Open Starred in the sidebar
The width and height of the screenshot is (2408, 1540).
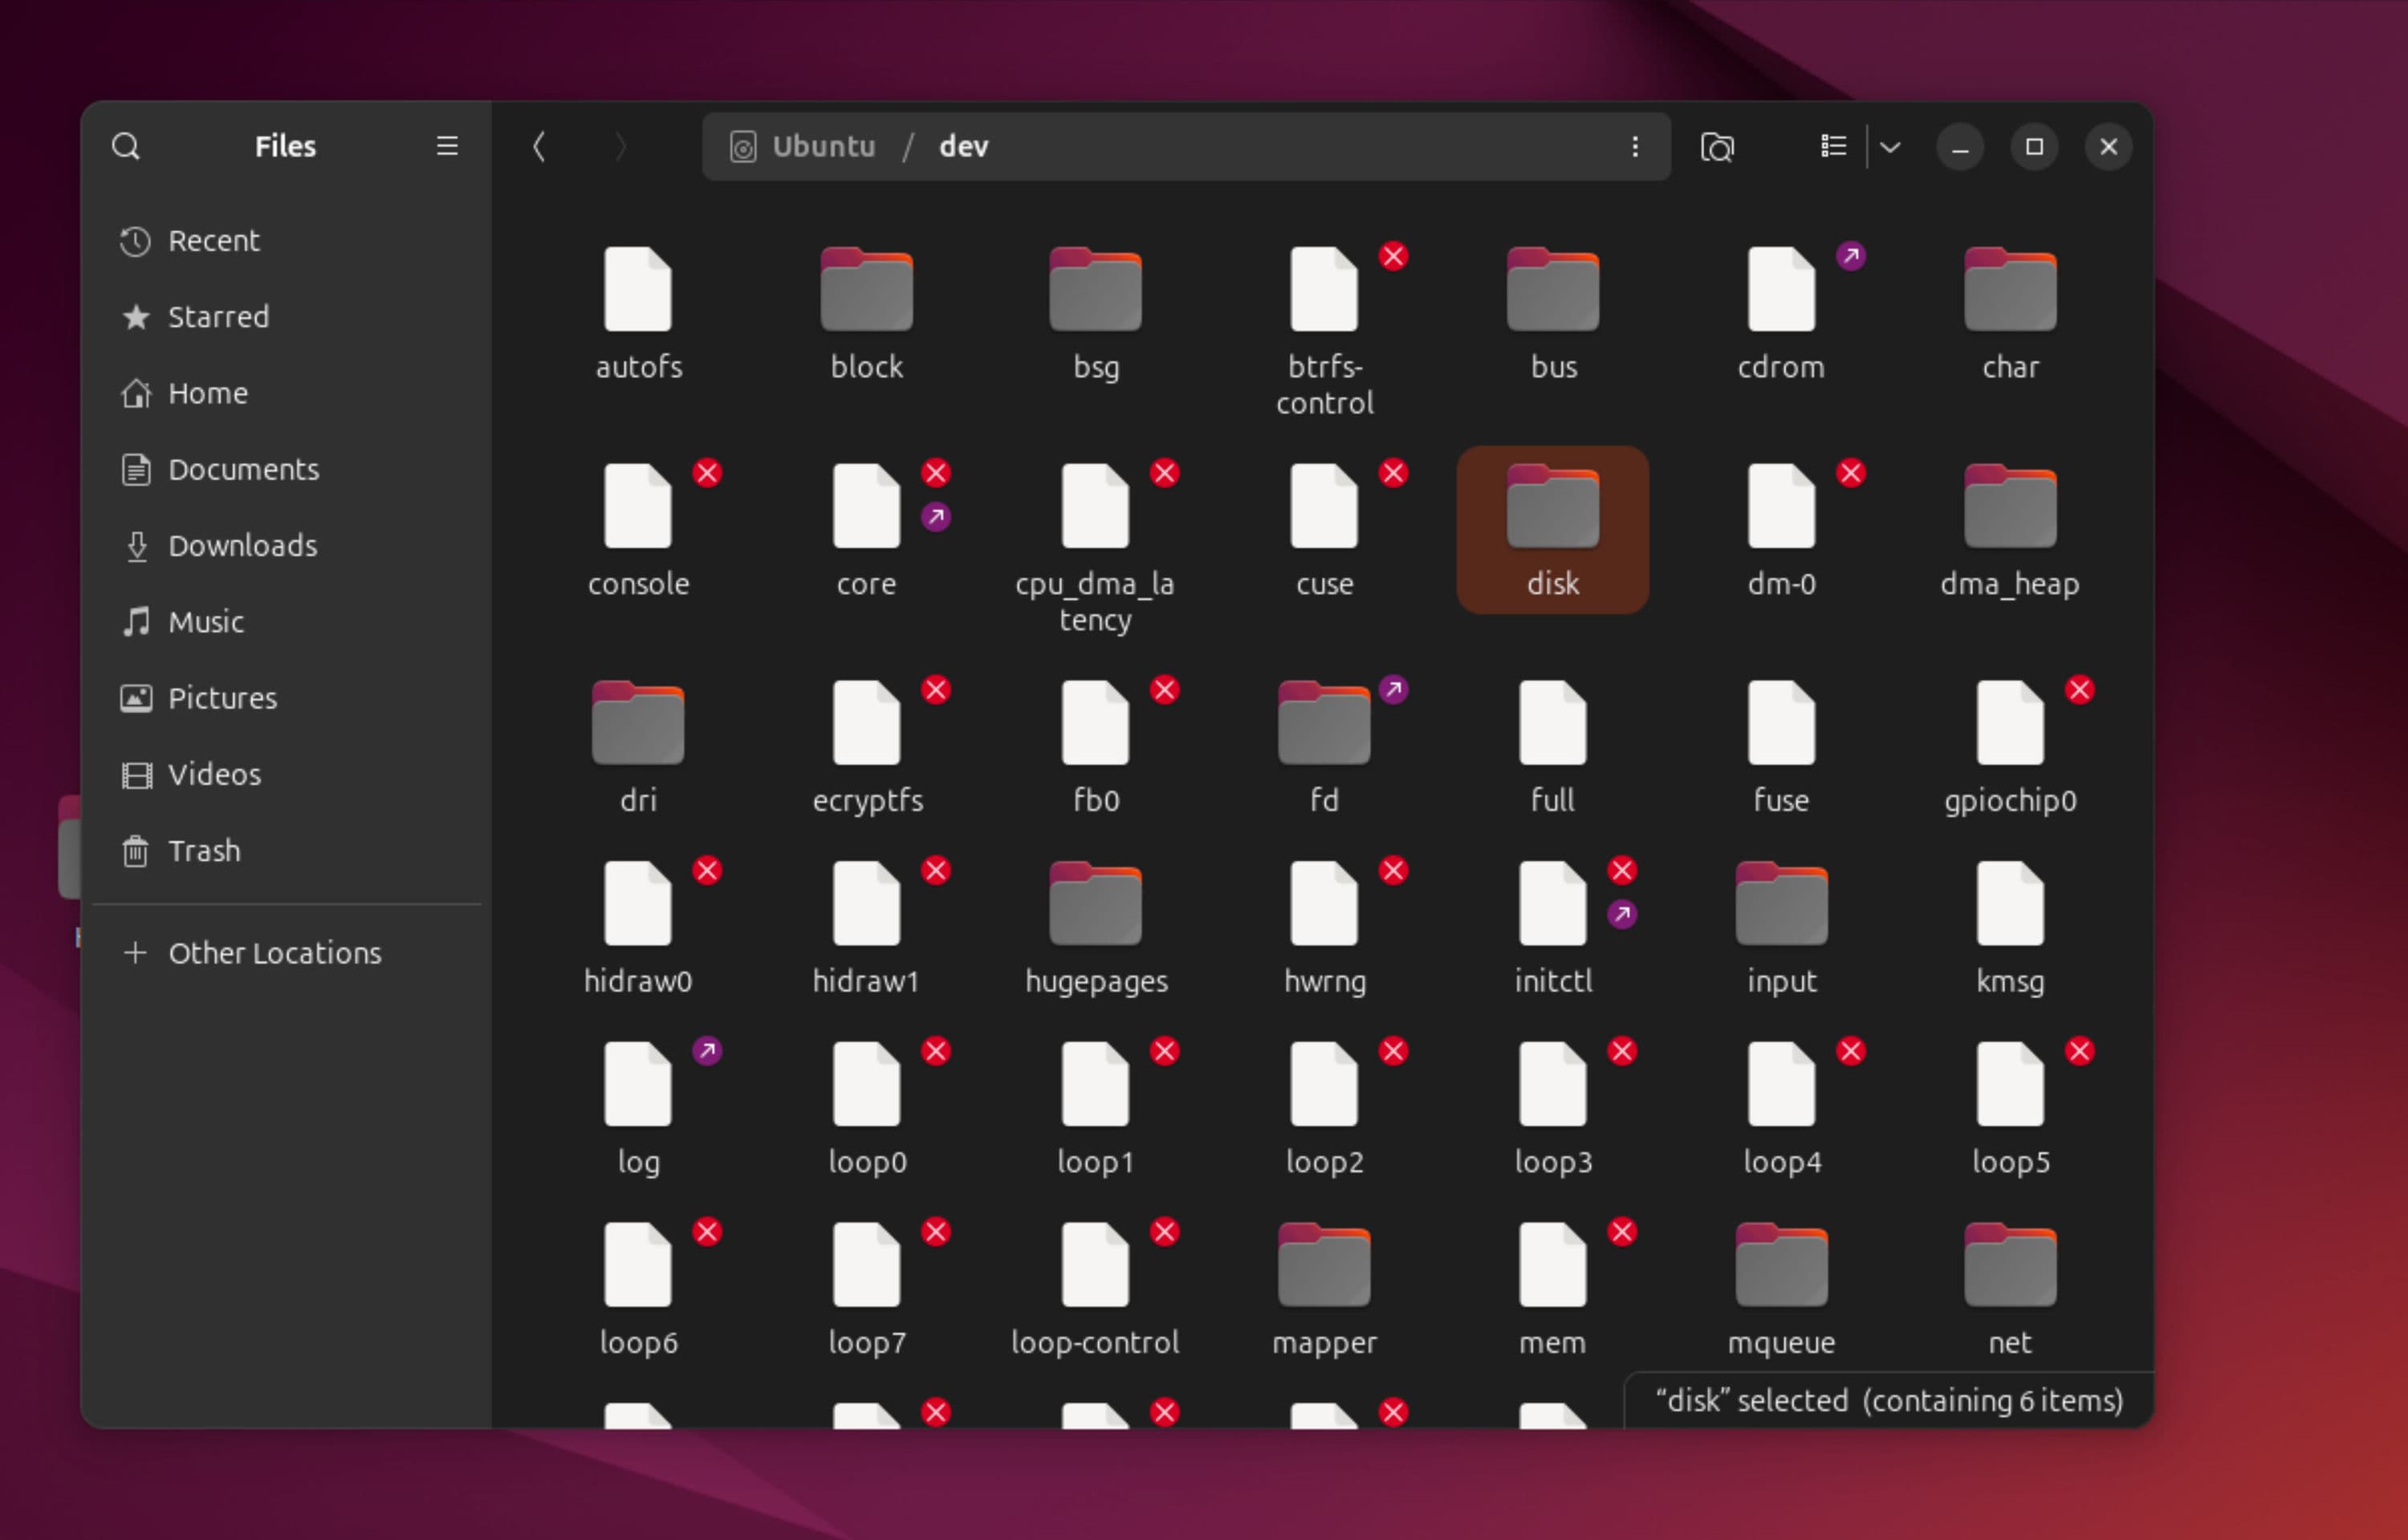coord(218,317)
